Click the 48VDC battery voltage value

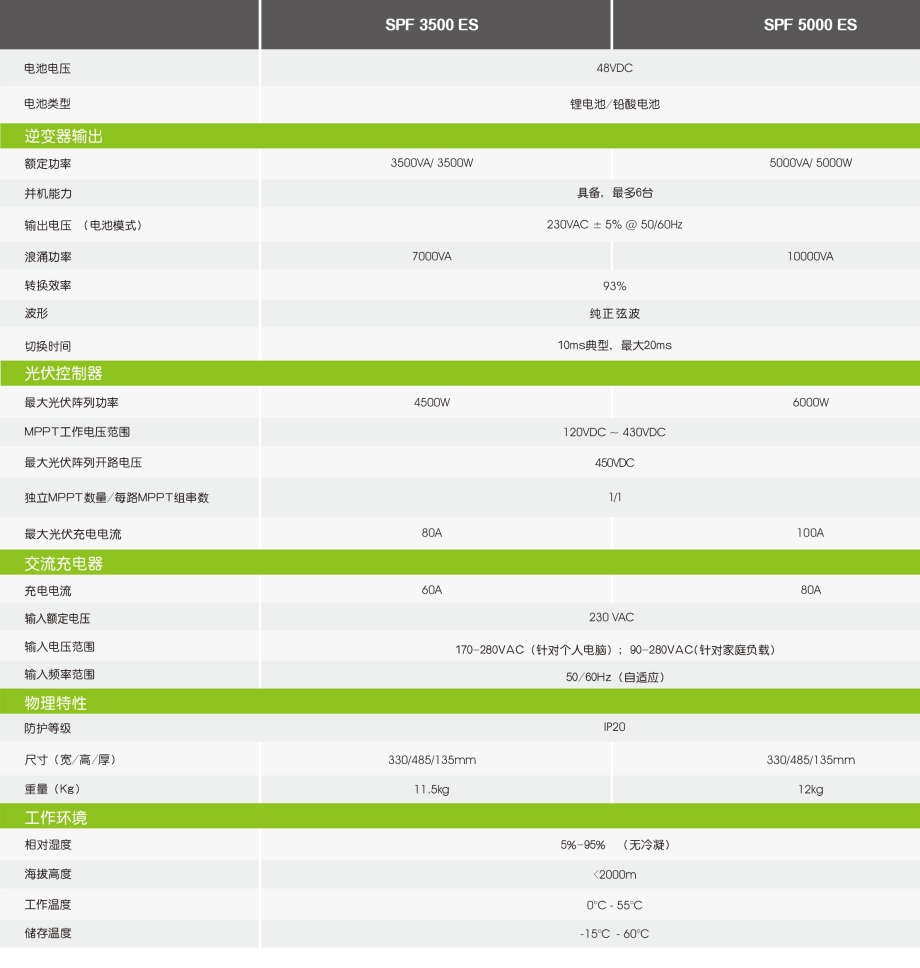(x=614, y=68)
